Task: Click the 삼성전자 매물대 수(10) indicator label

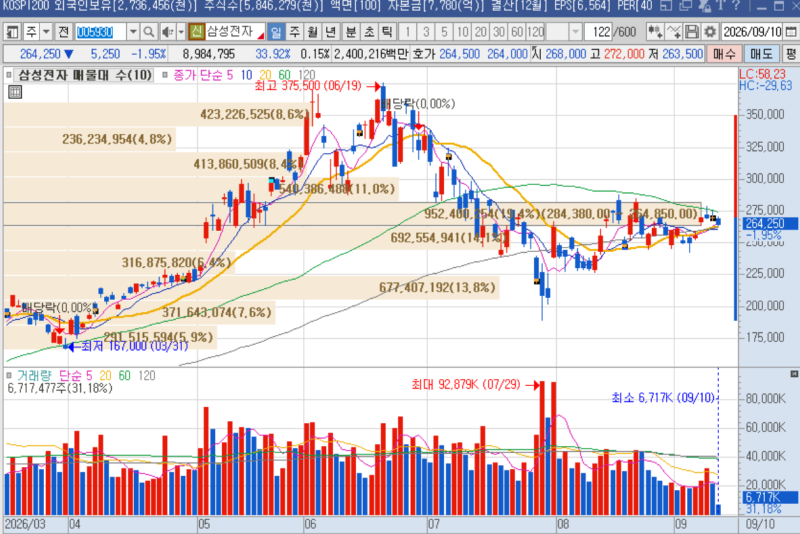Action: click(85, 75)
